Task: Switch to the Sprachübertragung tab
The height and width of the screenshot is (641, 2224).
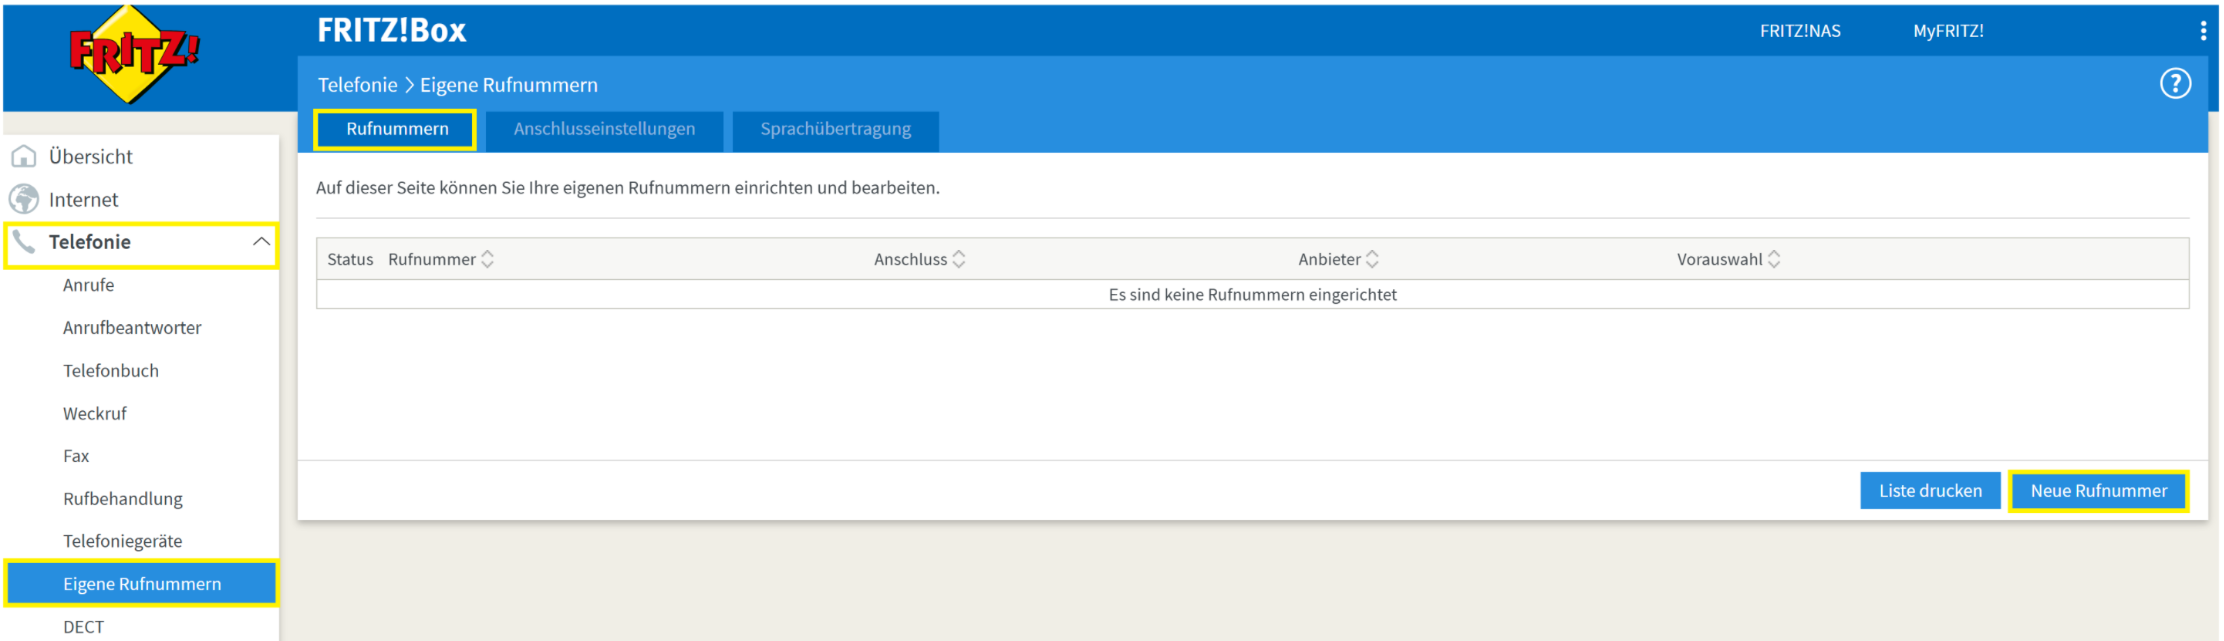Action: [835, 130]
